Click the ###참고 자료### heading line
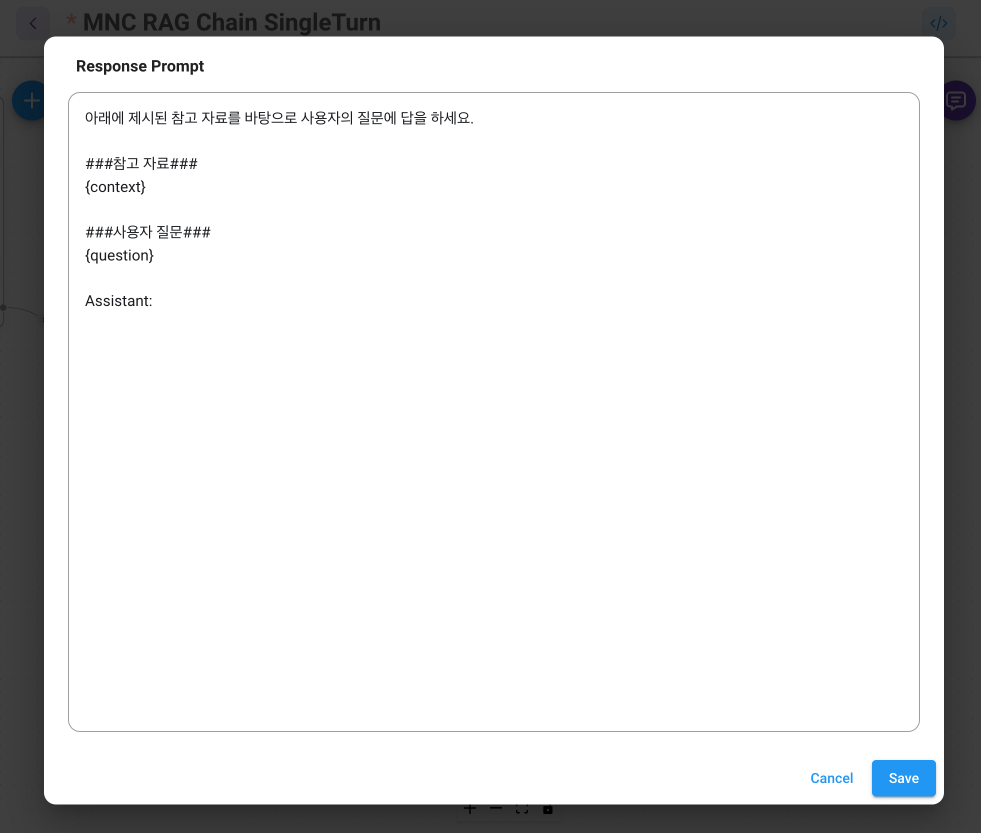 [x=141, y=163]
